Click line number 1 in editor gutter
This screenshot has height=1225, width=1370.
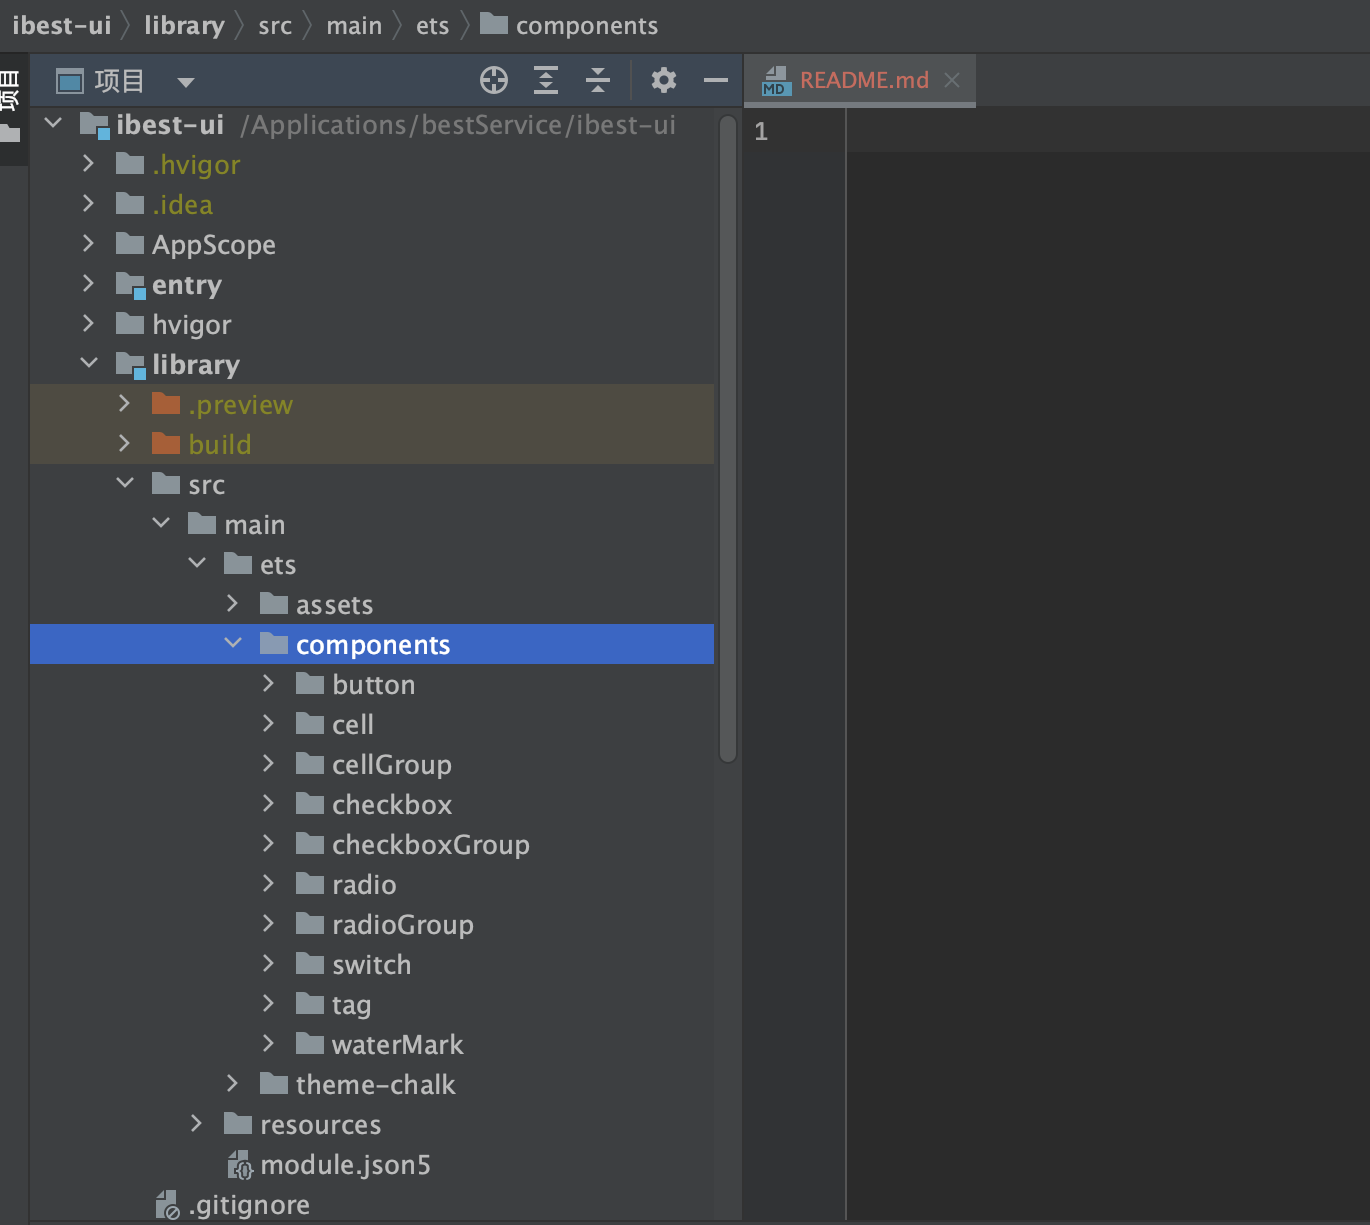point(761,131)
